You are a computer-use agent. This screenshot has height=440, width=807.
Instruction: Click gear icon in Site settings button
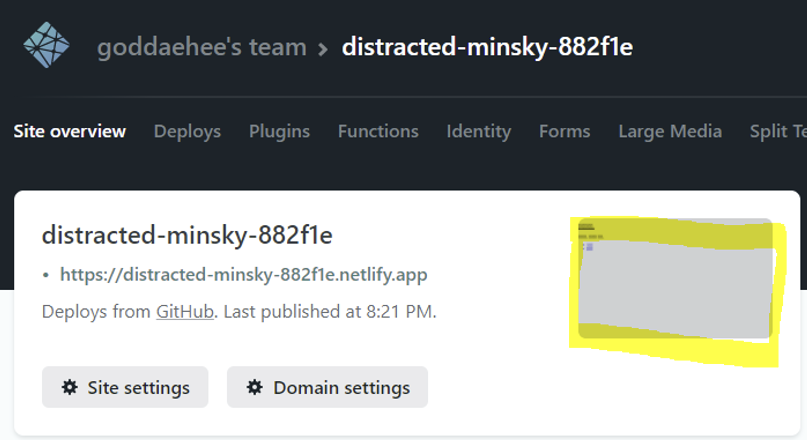[x=69, y=387]
